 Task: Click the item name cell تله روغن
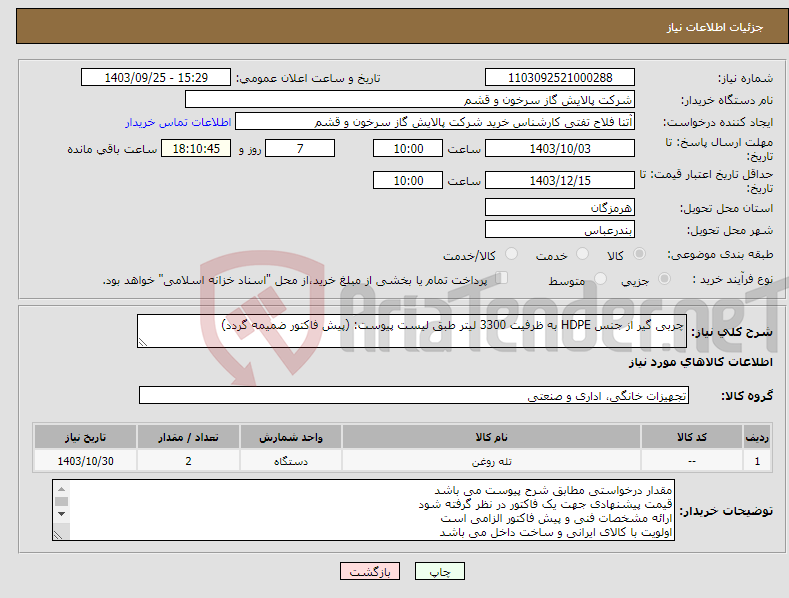[x=491, y=461]
